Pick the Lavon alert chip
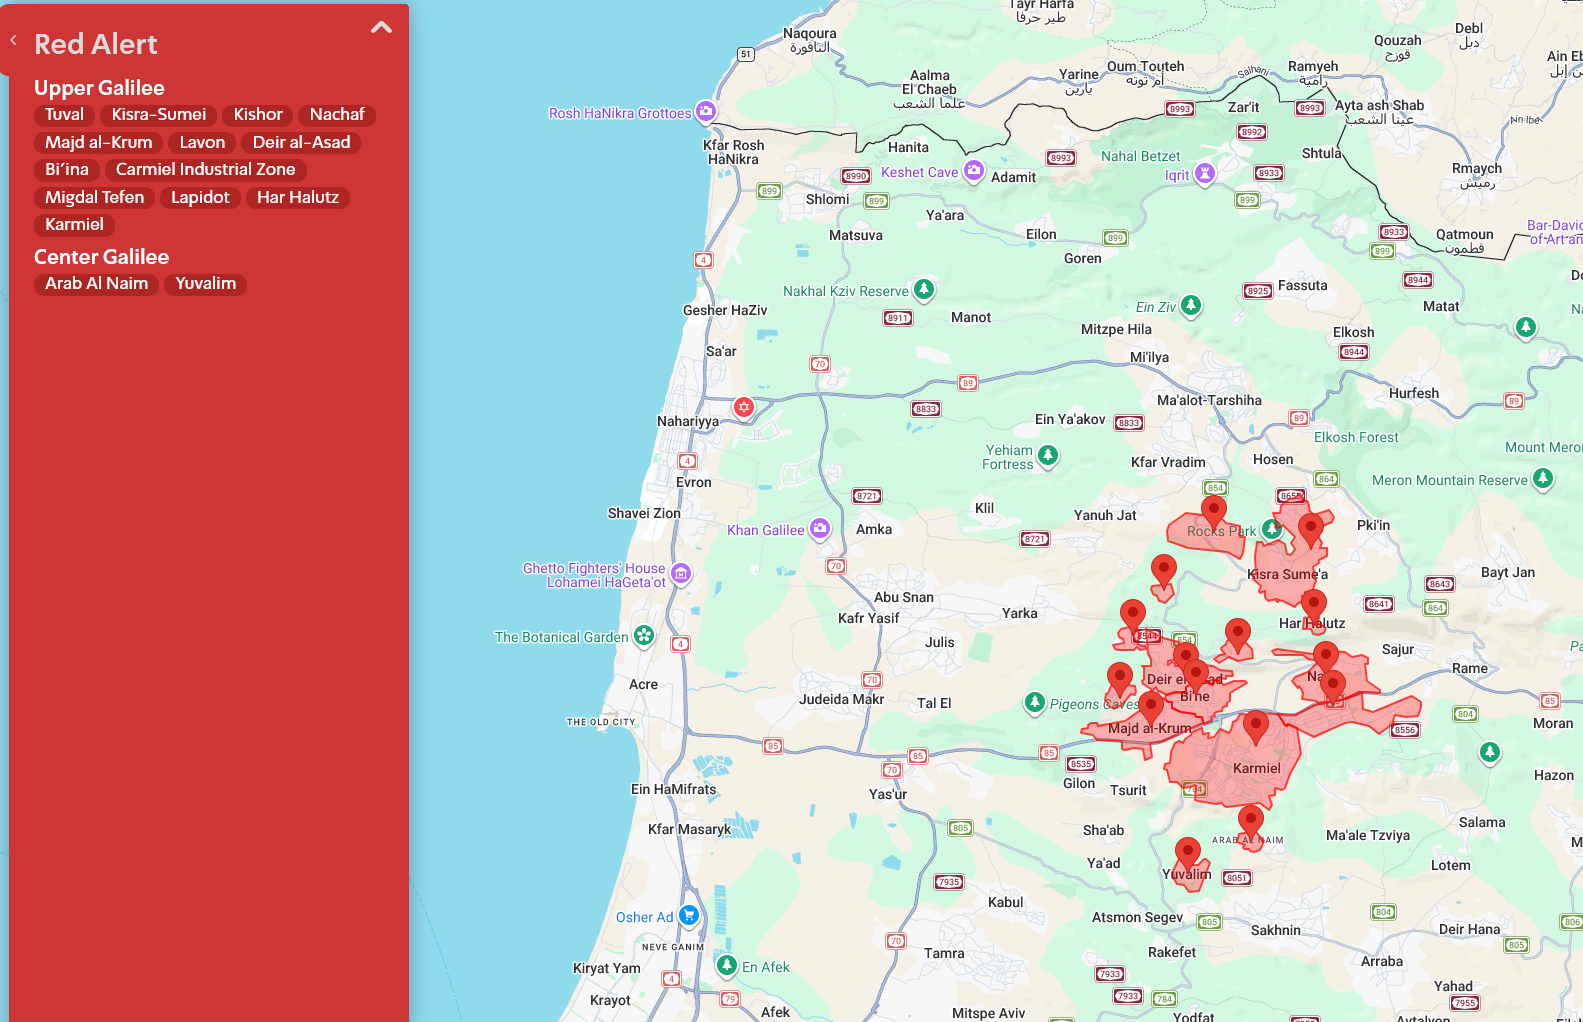The height and width of the screenshot is (1022, 1583). pyautogui.click(x=202, y=143)
